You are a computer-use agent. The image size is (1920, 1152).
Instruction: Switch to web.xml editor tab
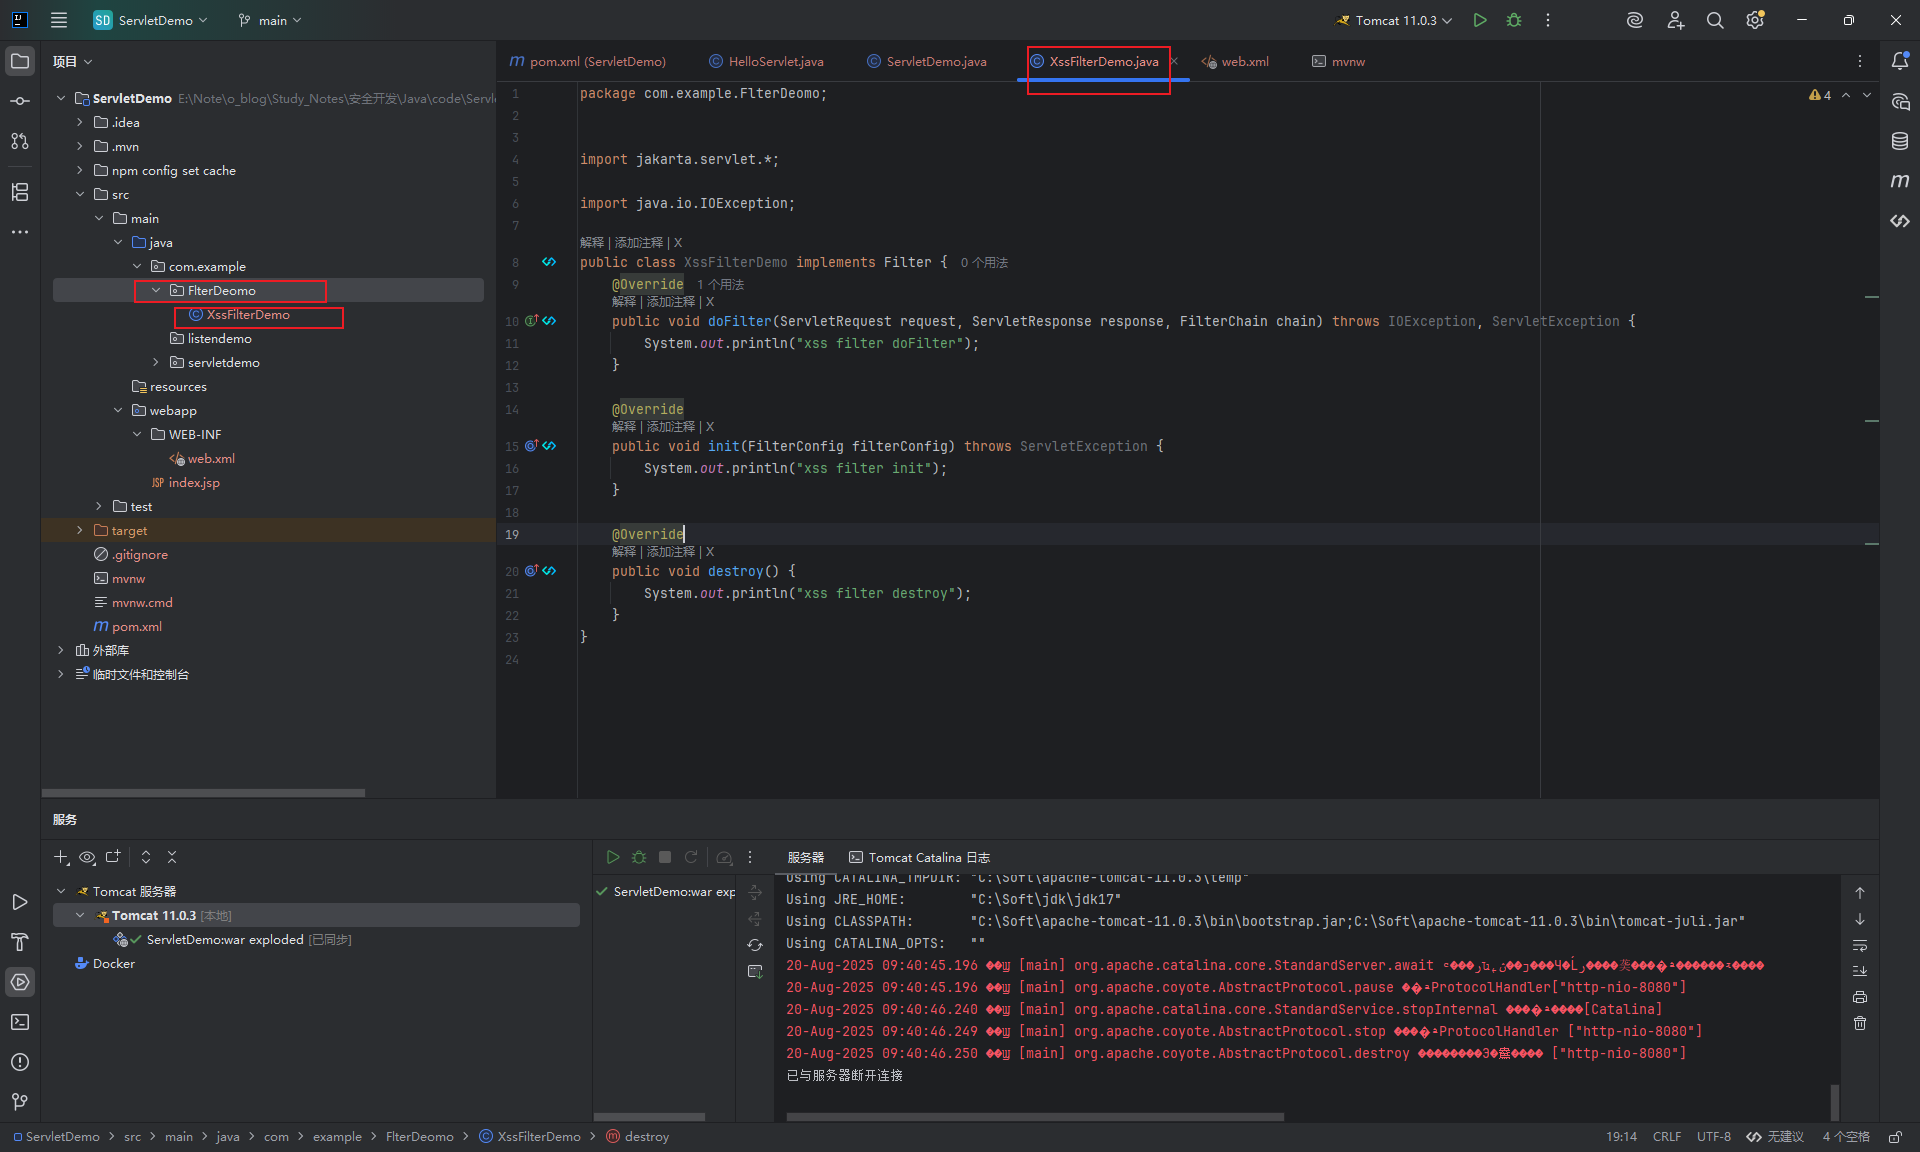coord(1236,62)
